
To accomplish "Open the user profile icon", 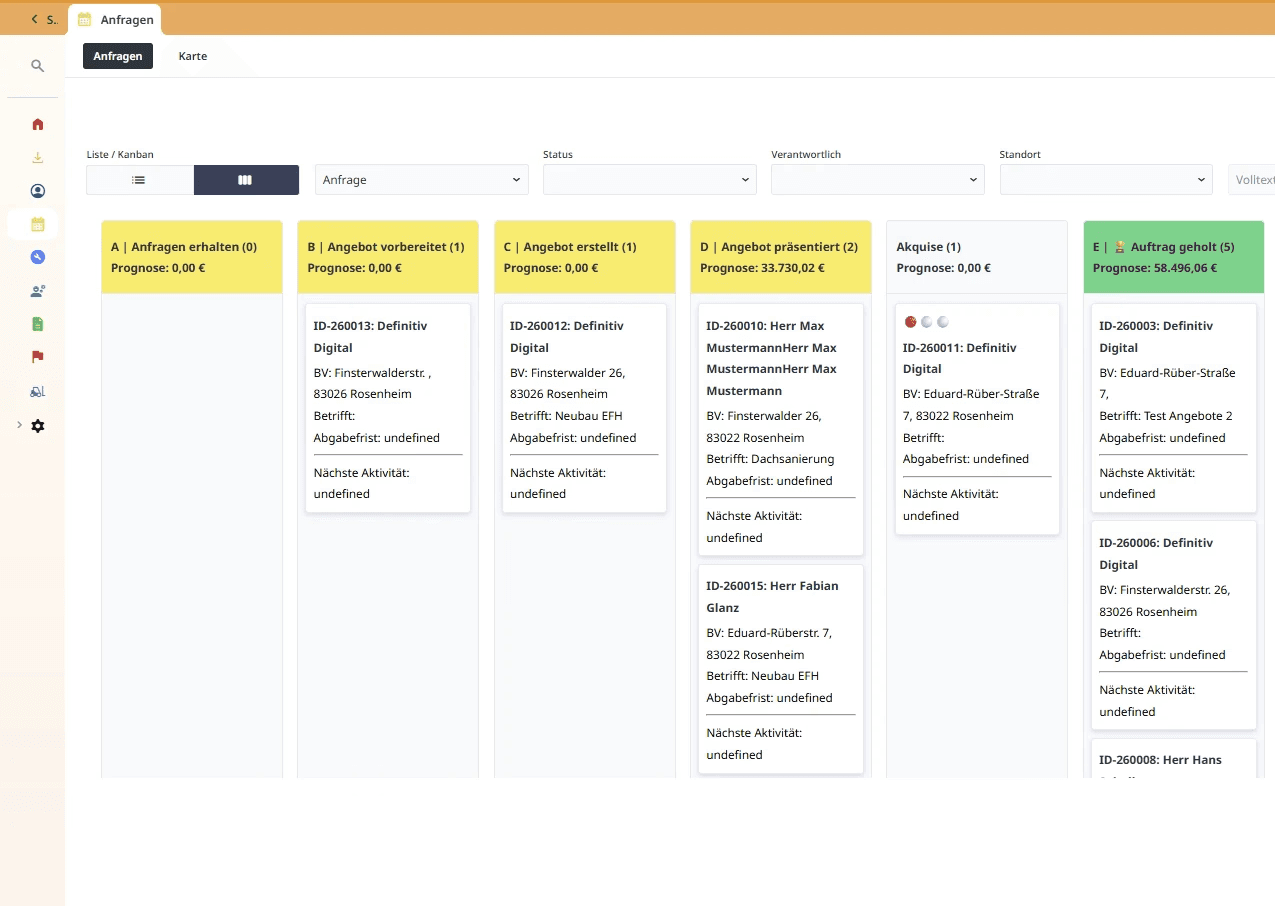I will pos(37,190).
